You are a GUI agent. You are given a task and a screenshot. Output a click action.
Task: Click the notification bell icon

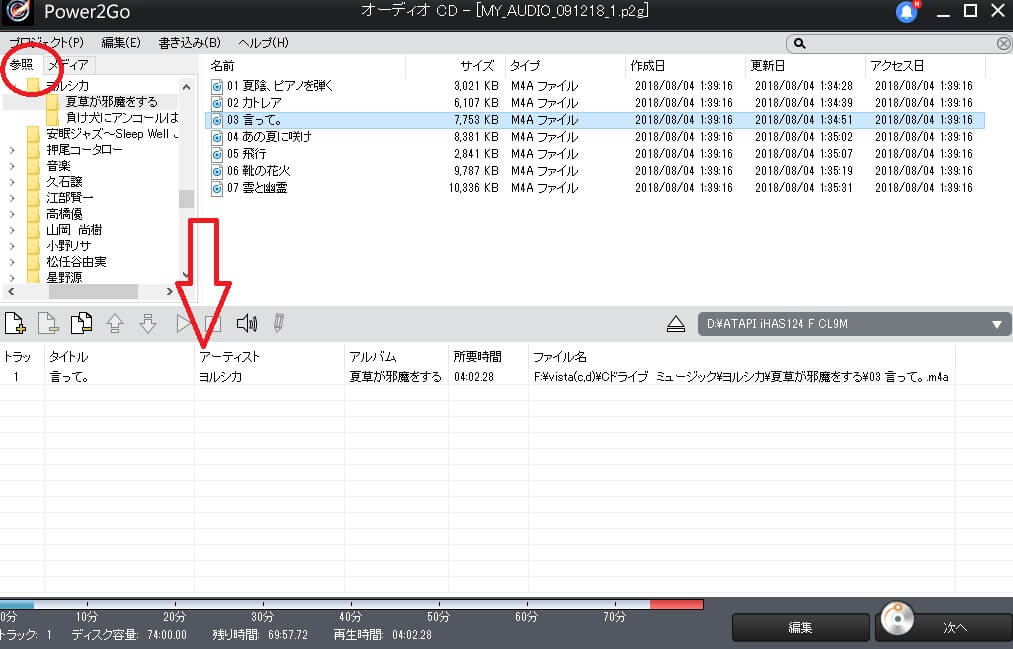905,12
